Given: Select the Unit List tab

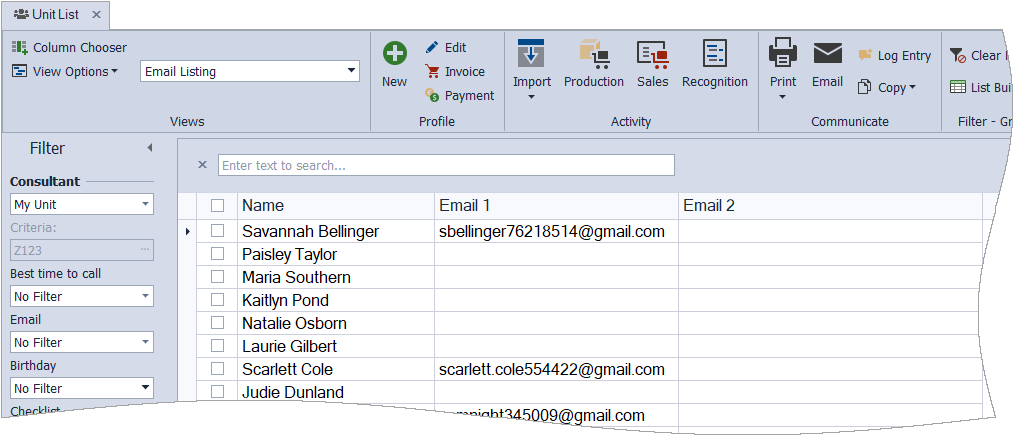Looking at the screenshot, I should pyautogui.click(x=50, y=14).
